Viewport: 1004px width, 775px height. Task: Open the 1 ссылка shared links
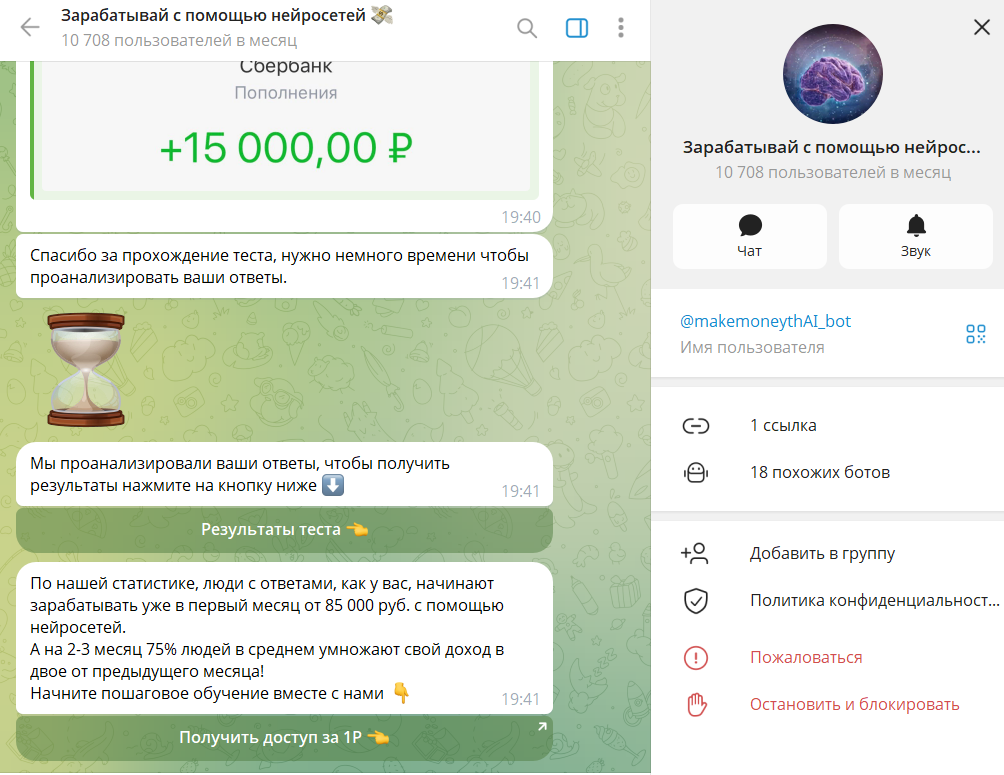click(827, 425)
